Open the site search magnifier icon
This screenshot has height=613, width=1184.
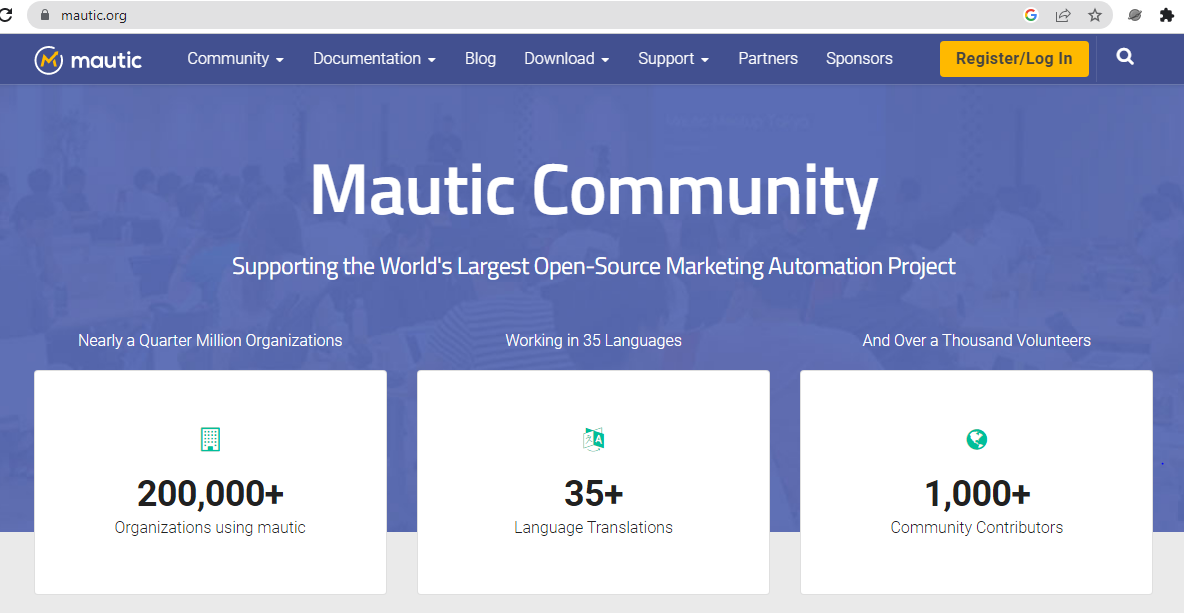point(1125,57)
